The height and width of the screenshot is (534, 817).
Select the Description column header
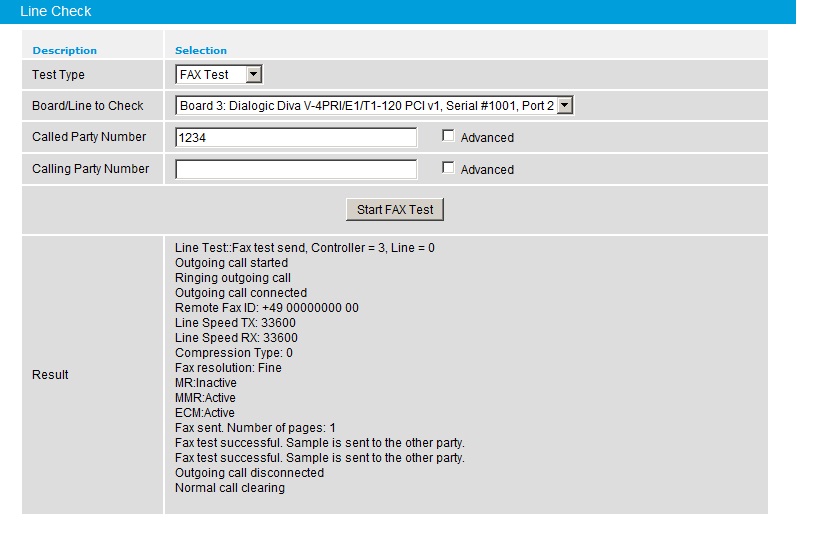pyautogui.click(x=65, y=50)
